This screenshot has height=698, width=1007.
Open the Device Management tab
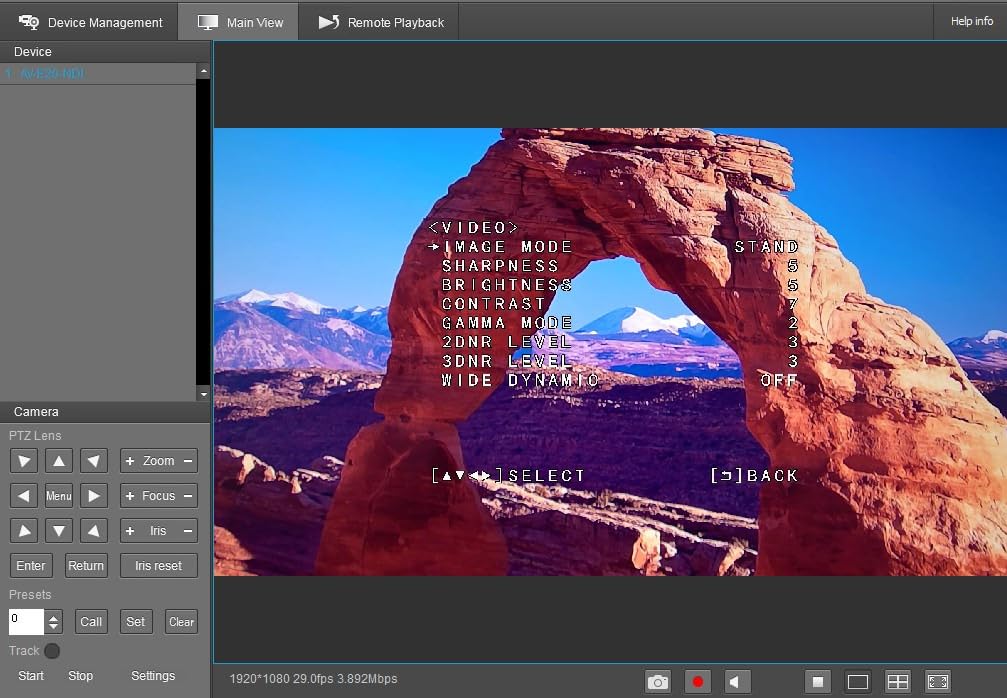(x=89, y=22)
